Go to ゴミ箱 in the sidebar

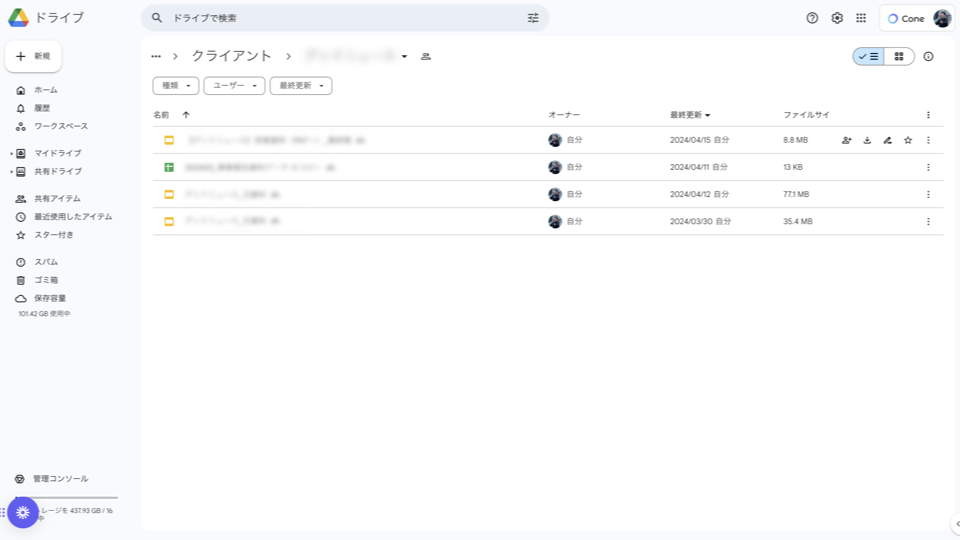[47, 280]
